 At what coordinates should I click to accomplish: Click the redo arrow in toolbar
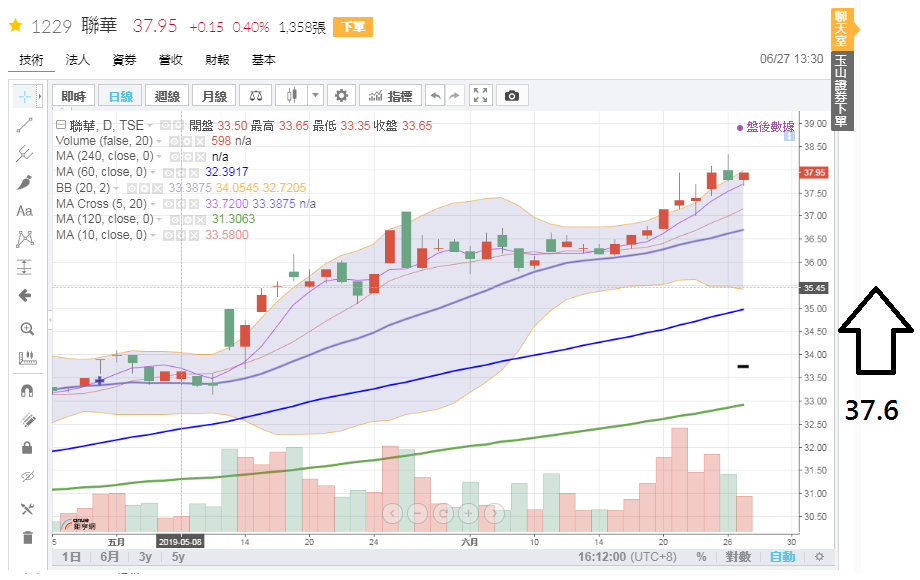tap(455, 96)
